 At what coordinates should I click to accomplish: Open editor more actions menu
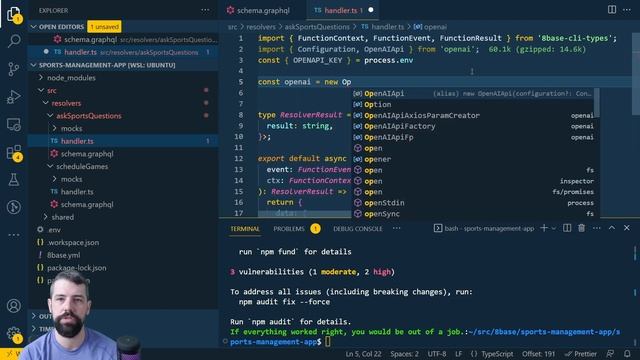(627, 9)
